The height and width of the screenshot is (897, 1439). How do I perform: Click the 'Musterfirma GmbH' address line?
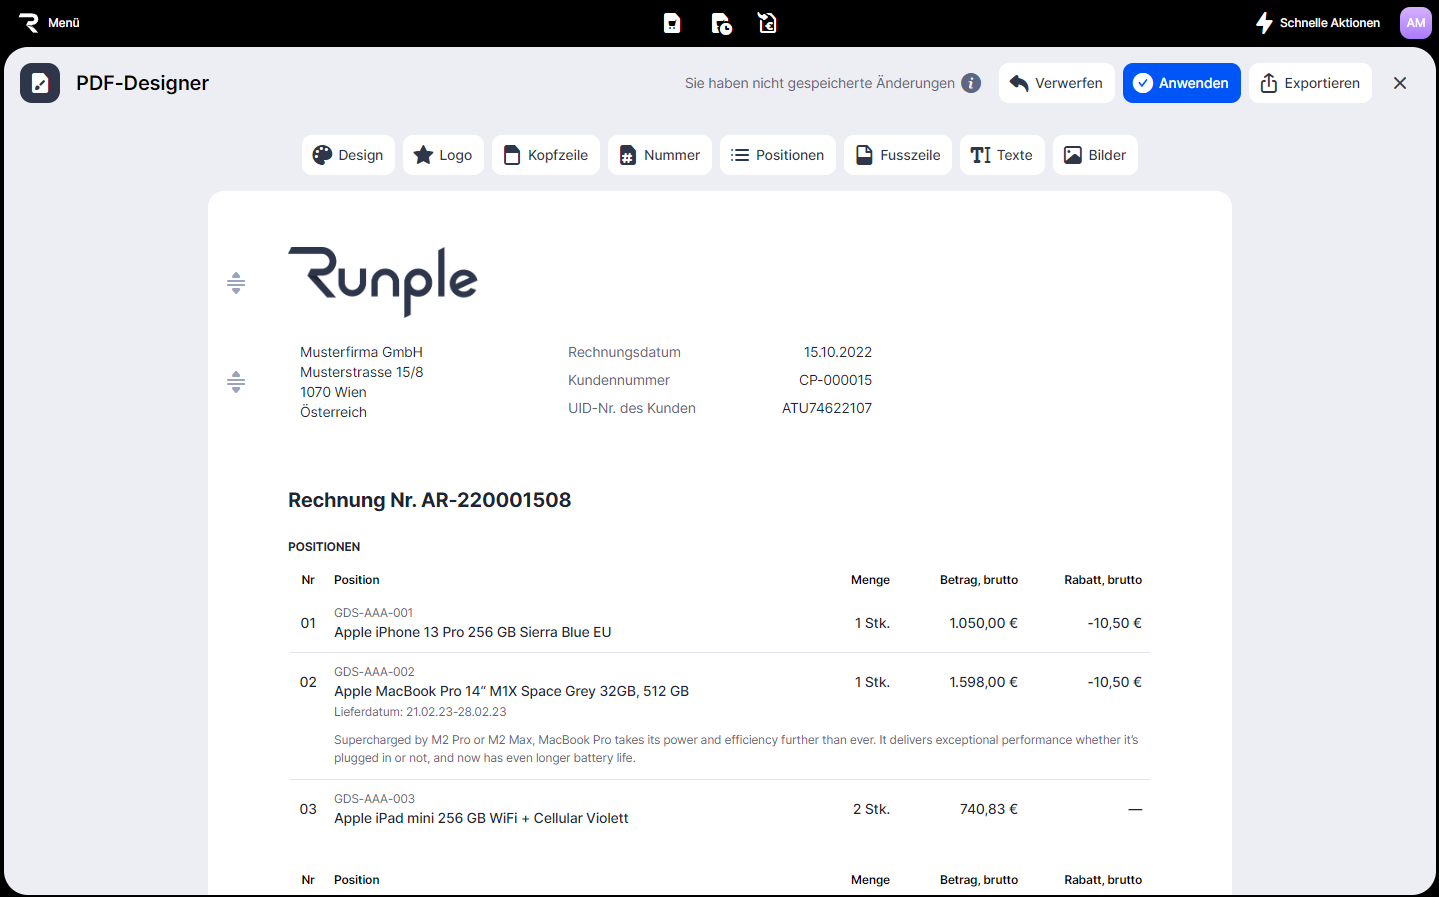pyautogui.click(x=361, y=352)
